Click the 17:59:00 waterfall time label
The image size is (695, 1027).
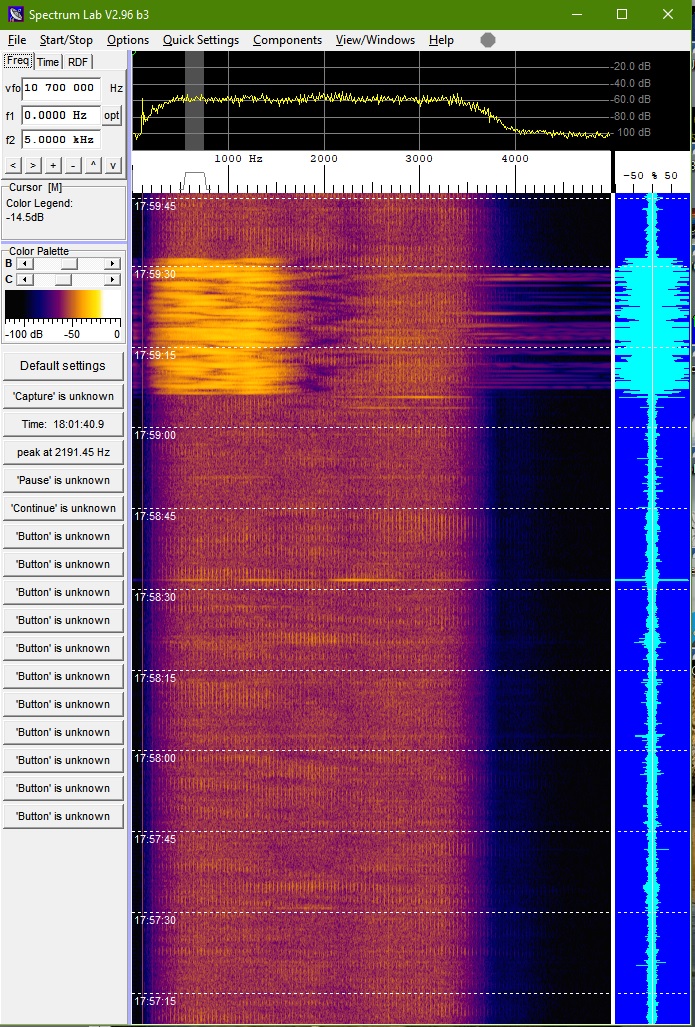pyautogui.click(x=155, y=436)
